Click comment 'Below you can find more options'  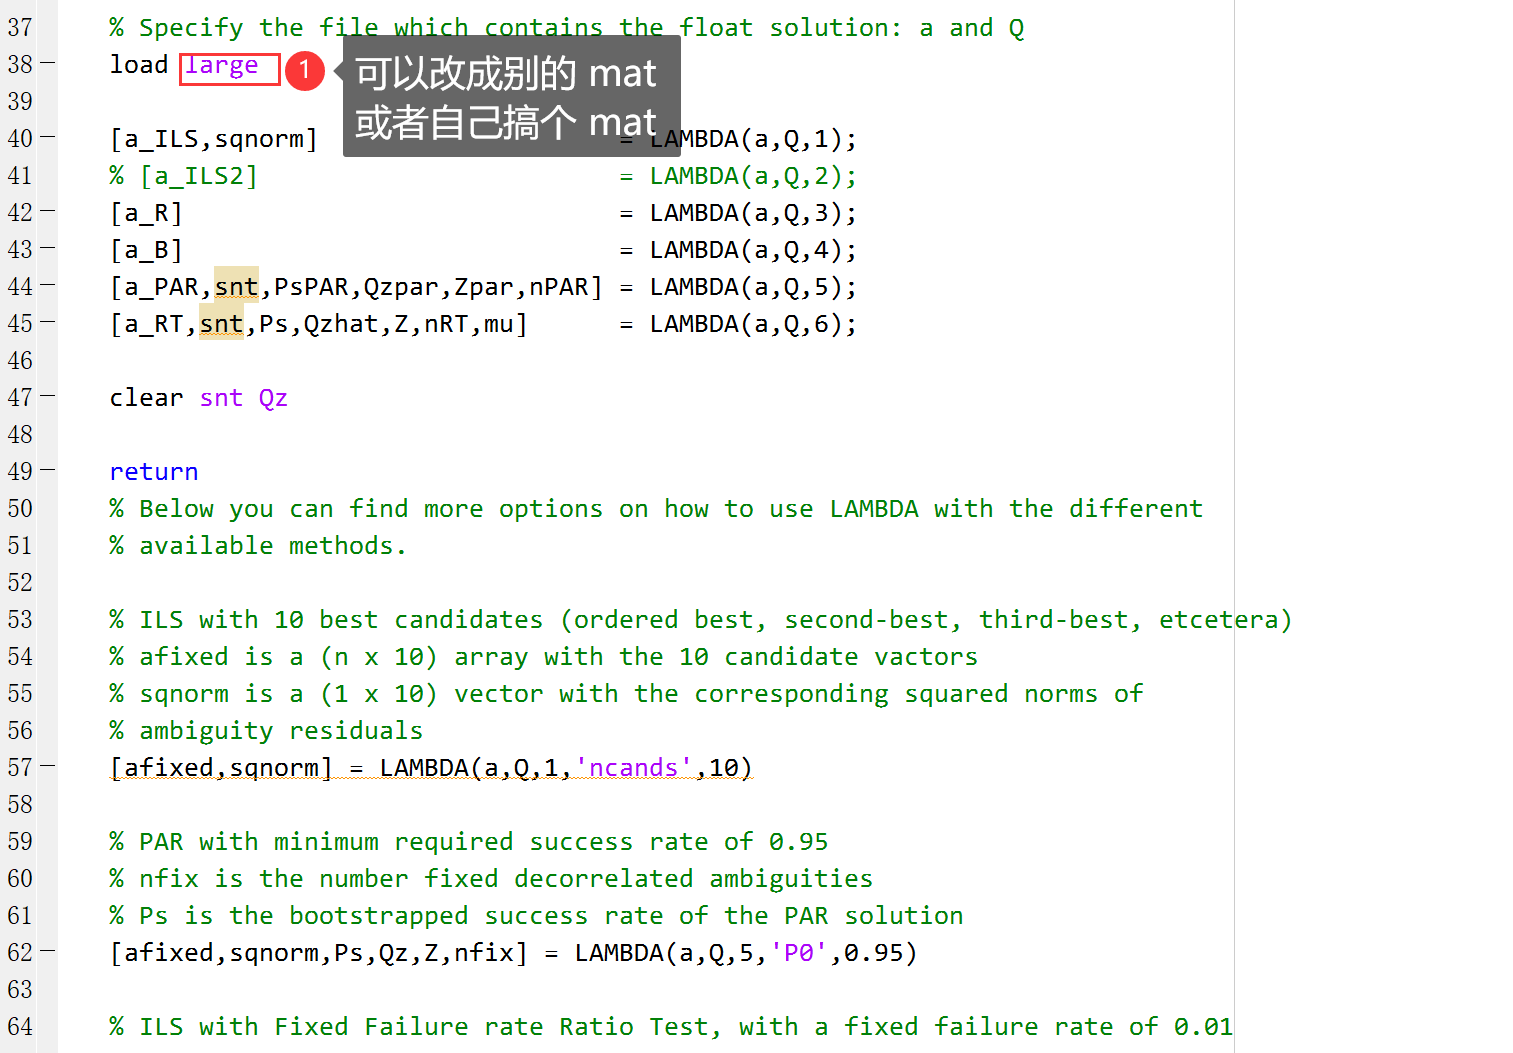371,509
